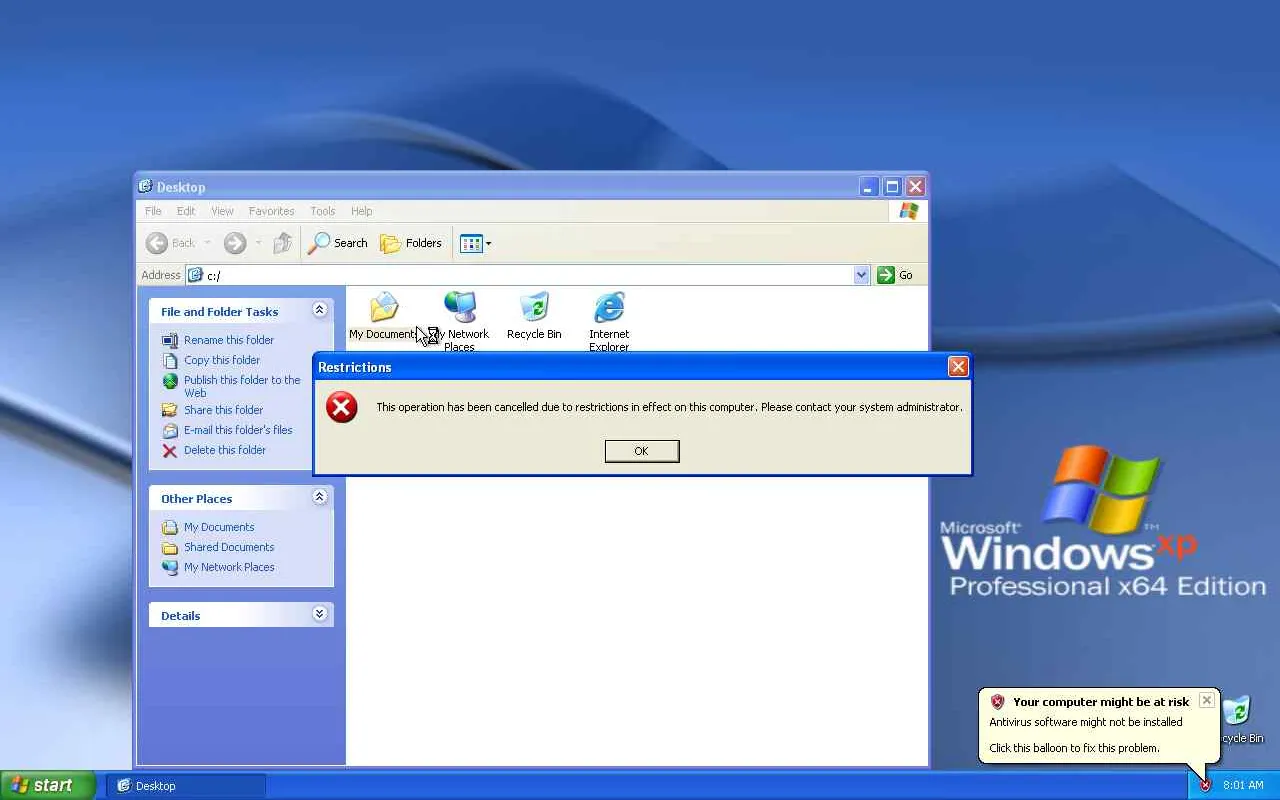Click the Back toolbar button
Viewport: 1280px width, 800px height.
[171, 243]
